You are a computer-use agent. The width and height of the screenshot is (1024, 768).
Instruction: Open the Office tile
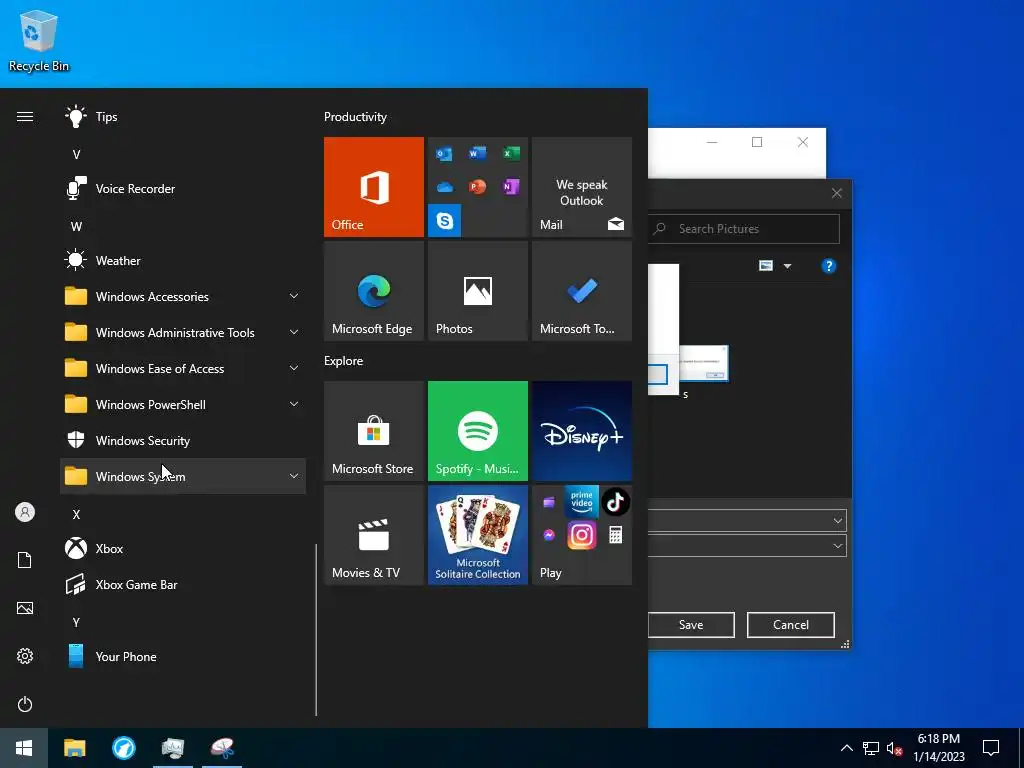pos(374,187)
